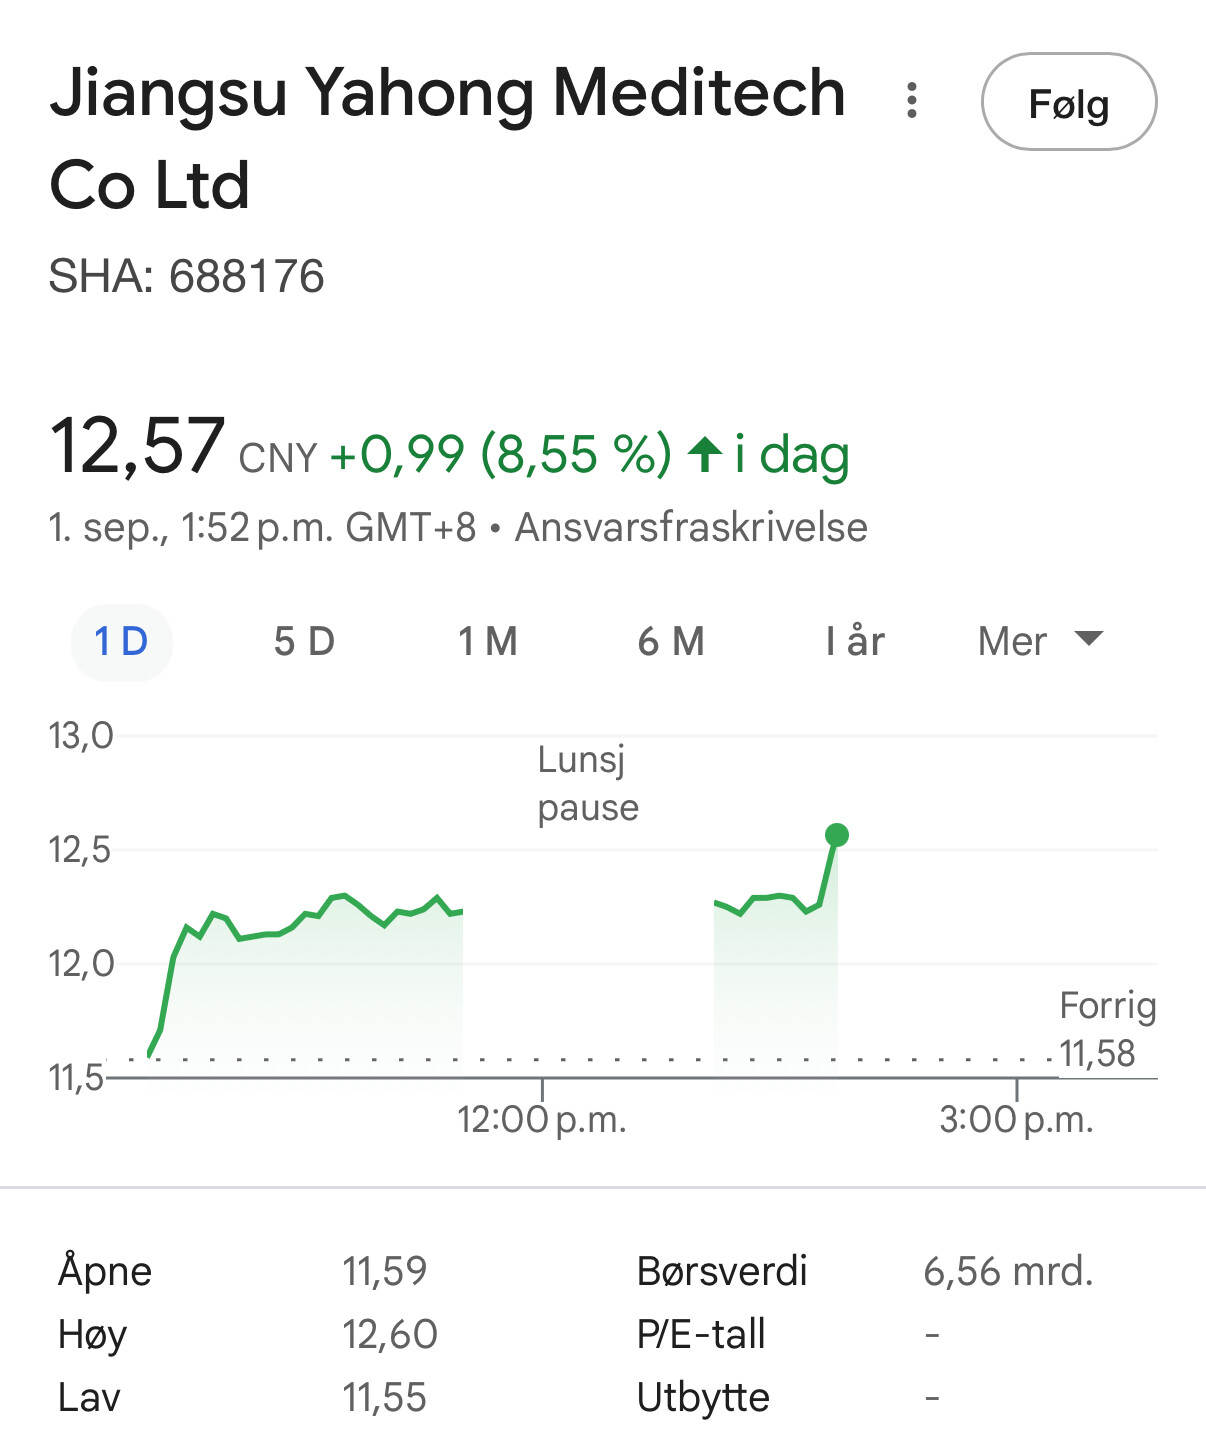
Task: Switch to the 5 D range tab
Action: pos(304,642)
